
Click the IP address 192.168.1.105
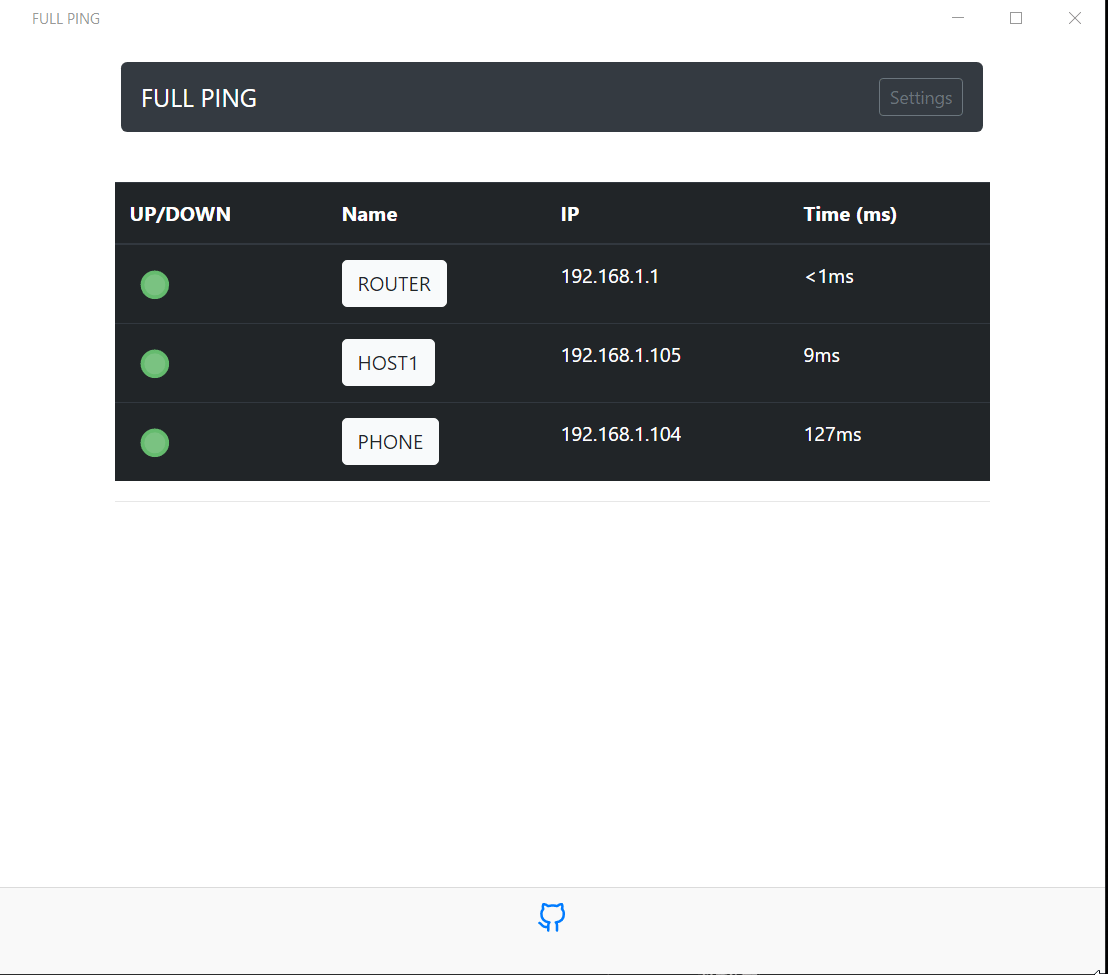(620, 355)
